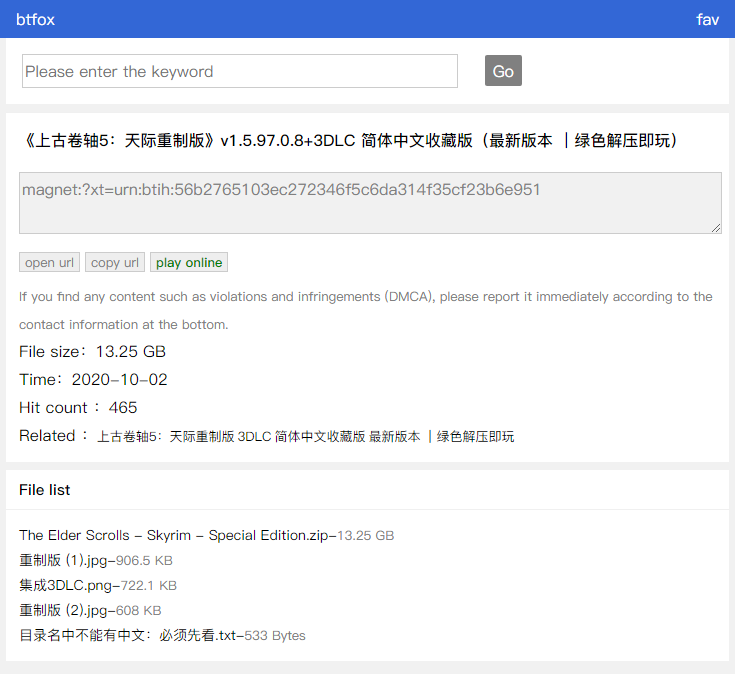735x674 pixels.
Task: Click Skyrim - Special Edition.zip file entry
Action: pos(207,535)
